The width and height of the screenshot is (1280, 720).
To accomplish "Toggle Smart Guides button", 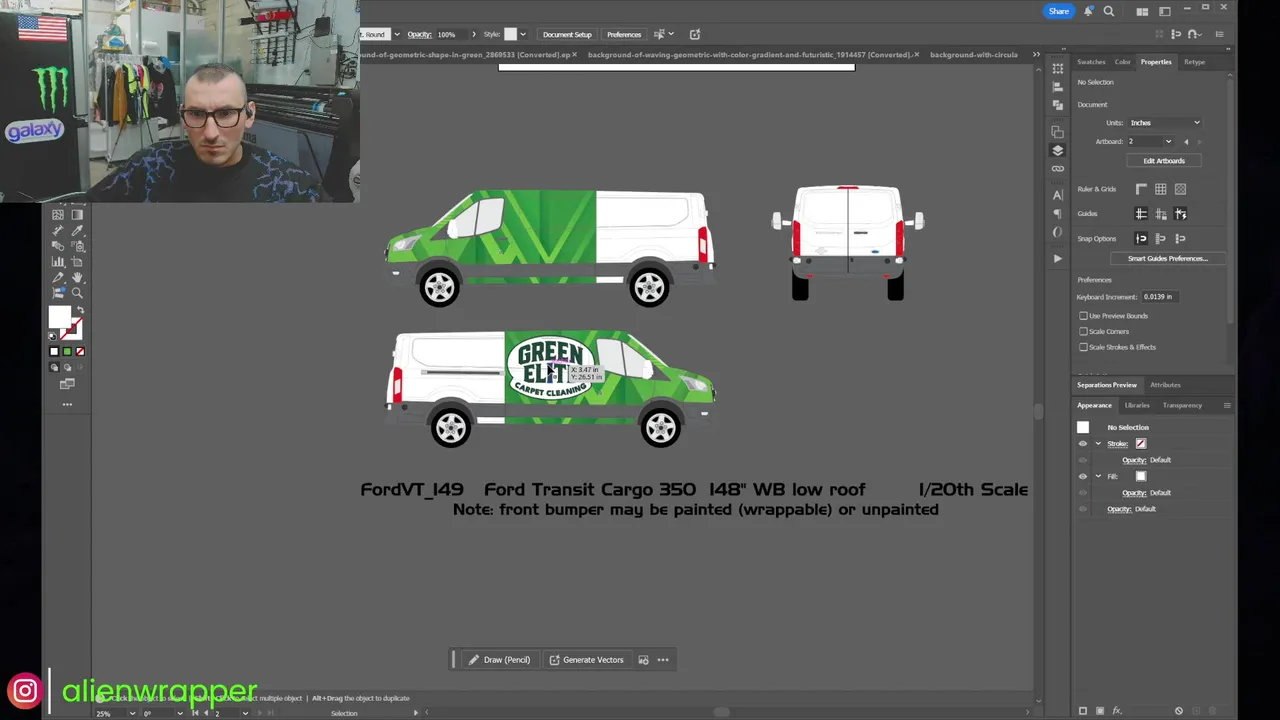I will [1180, 213].
